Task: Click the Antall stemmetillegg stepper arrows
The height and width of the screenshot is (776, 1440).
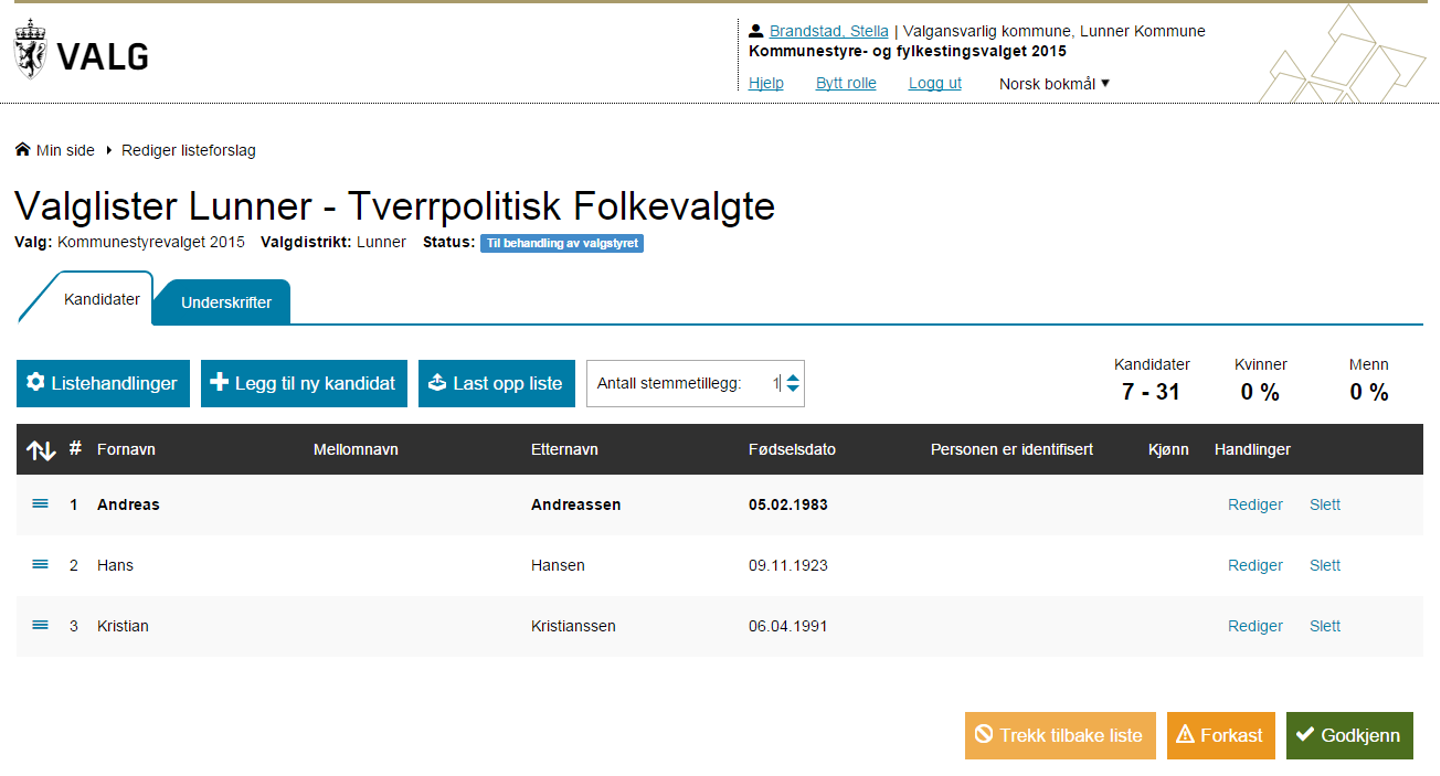Action: coord(792,384)
